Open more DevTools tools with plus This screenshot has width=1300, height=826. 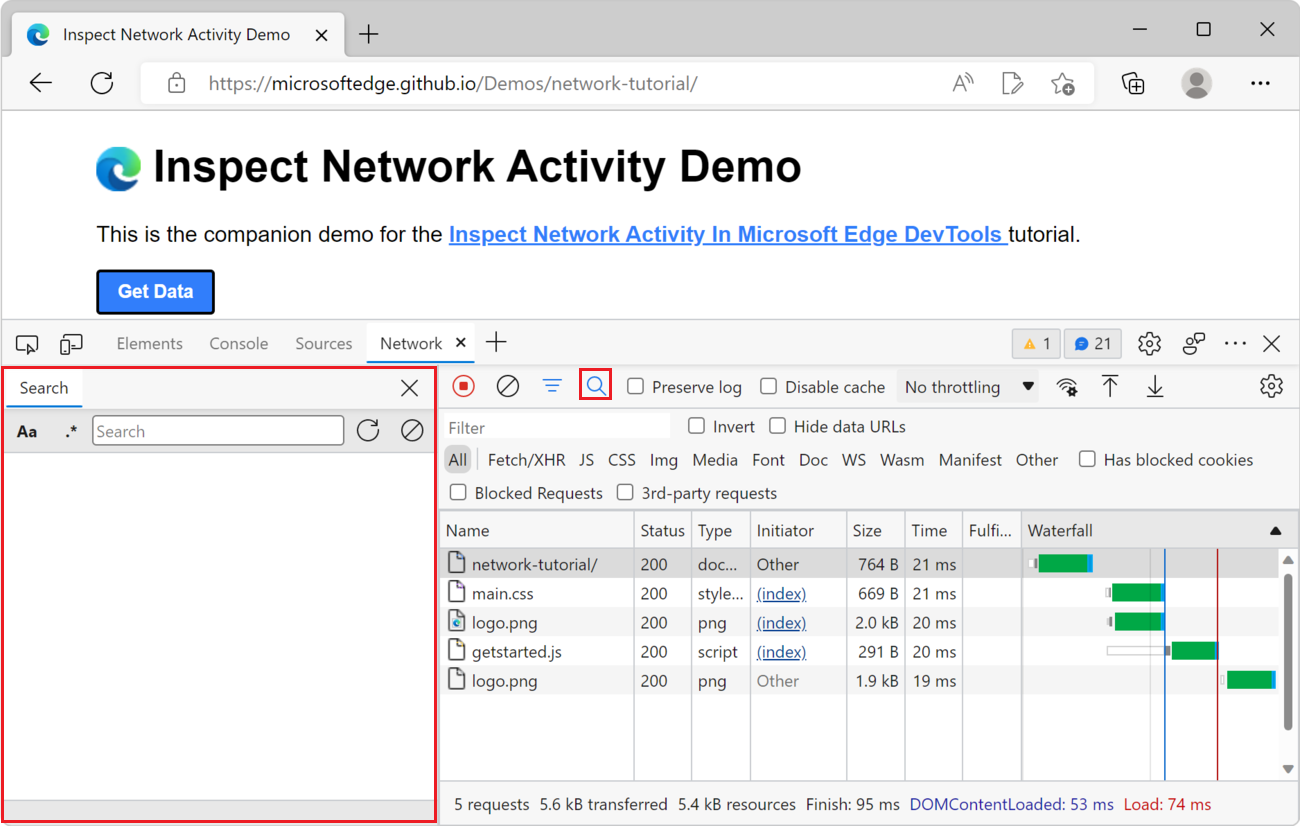pos(496,343)
